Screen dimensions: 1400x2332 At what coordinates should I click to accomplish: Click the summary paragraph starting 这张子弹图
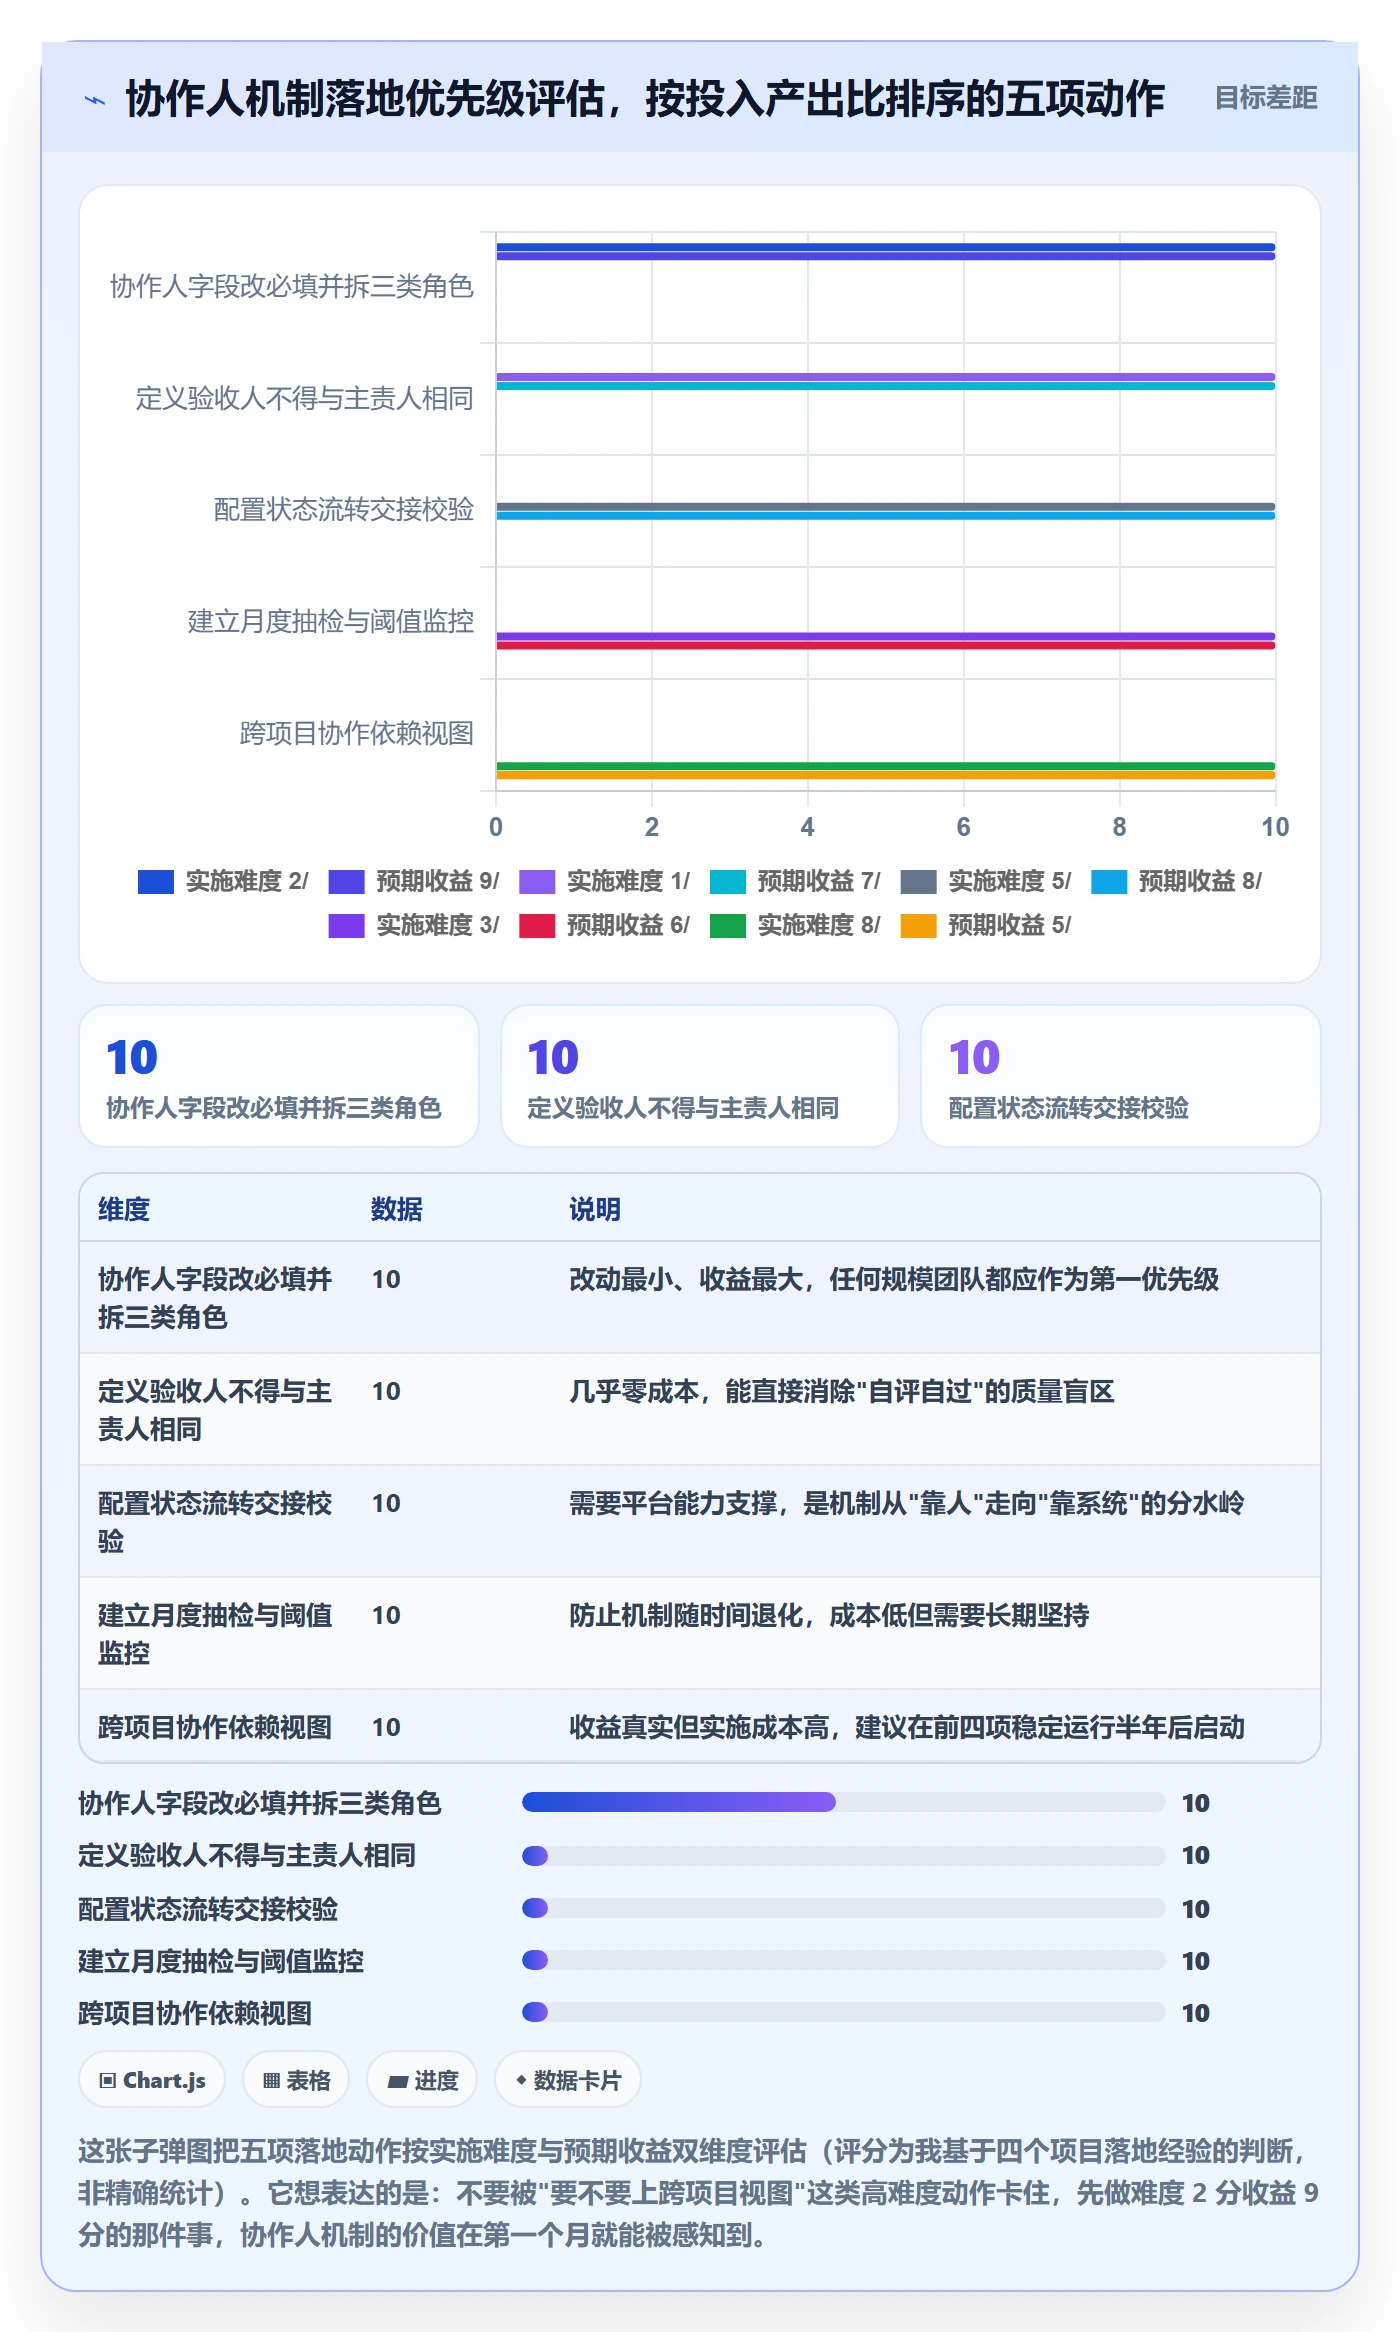(x=699, y=2192)
